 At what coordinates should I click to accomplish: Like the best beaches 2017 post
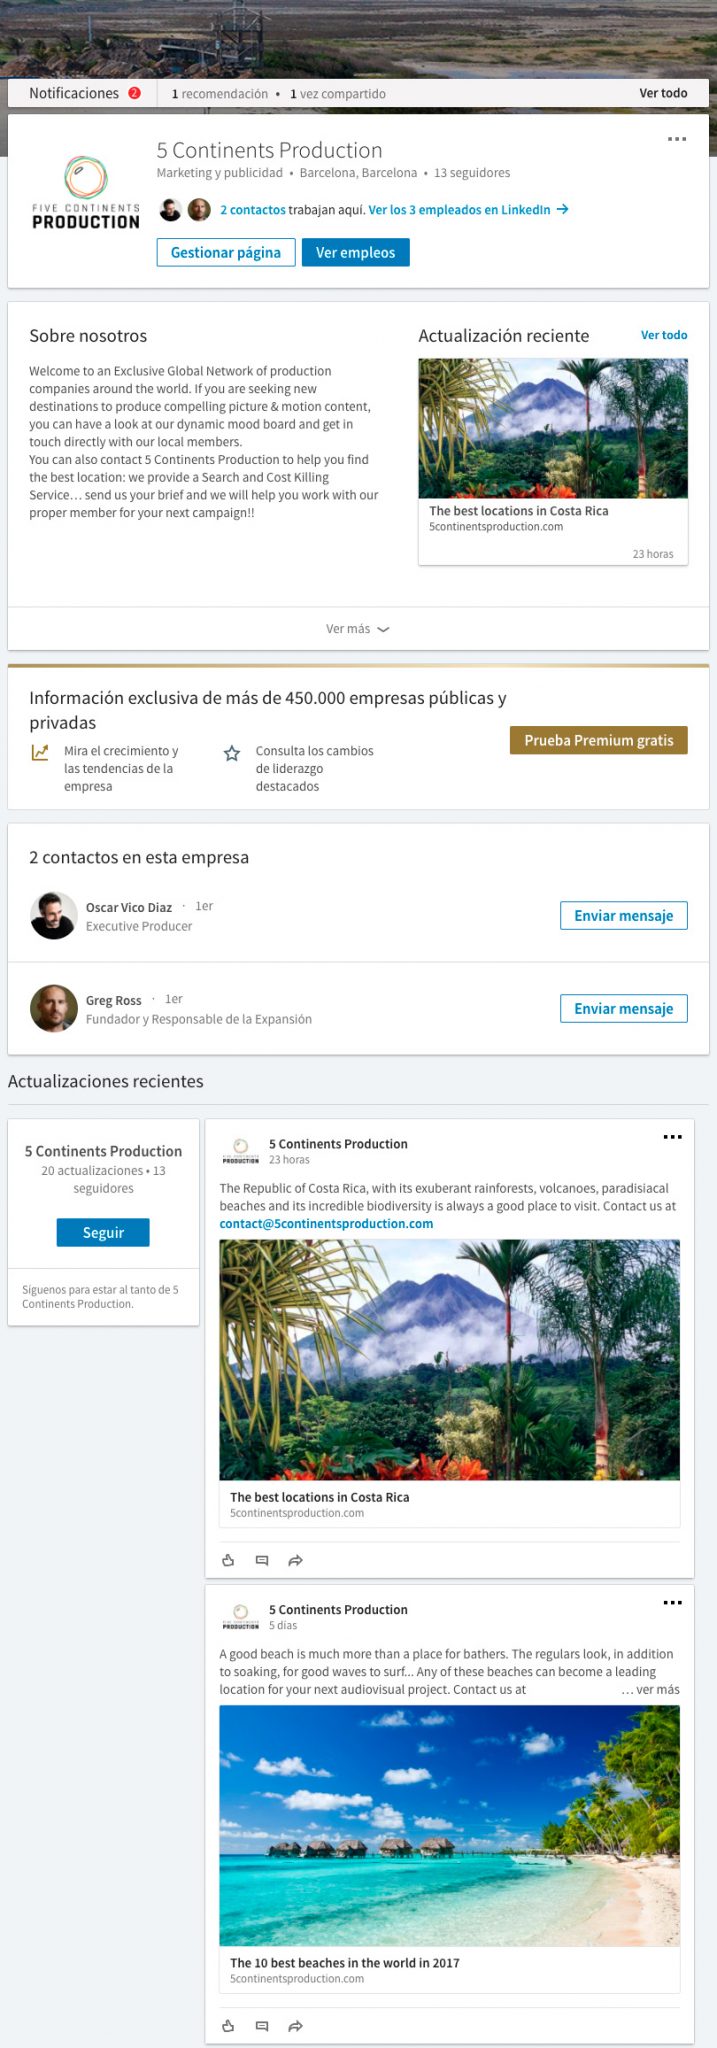tap(228, 2026)
